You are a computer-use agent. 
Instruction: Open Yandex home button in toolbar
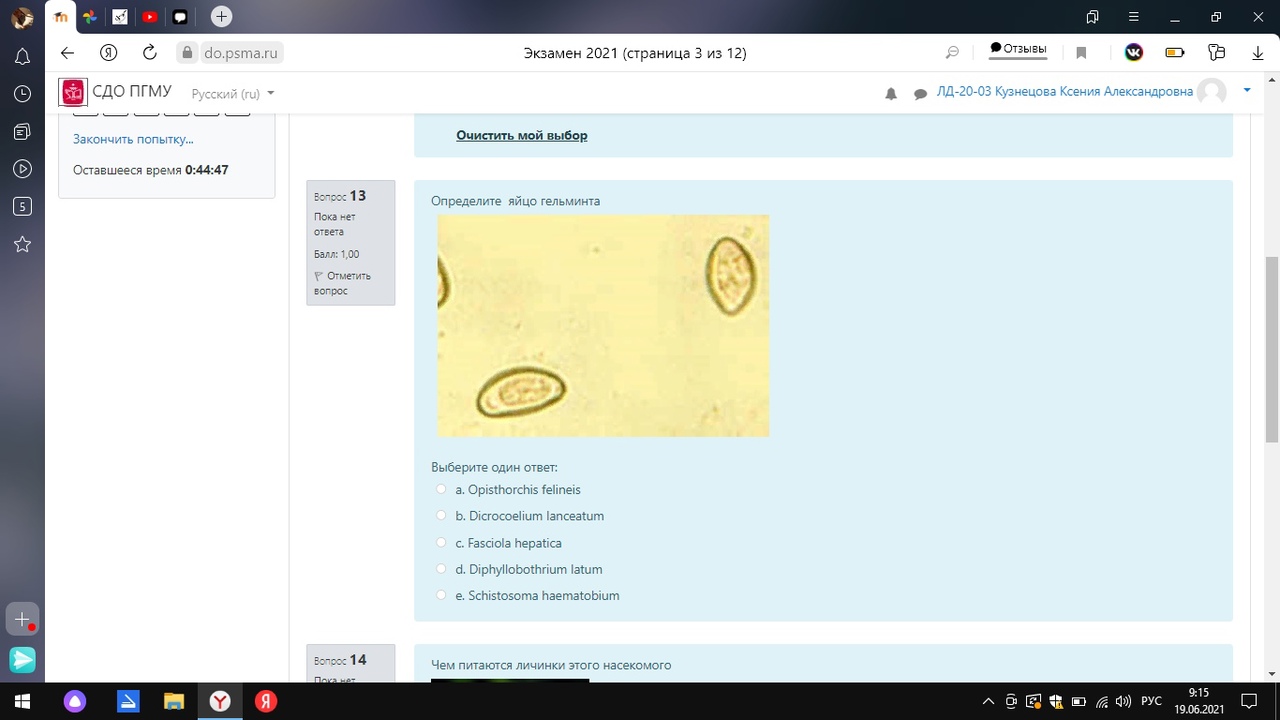(109, 53)
